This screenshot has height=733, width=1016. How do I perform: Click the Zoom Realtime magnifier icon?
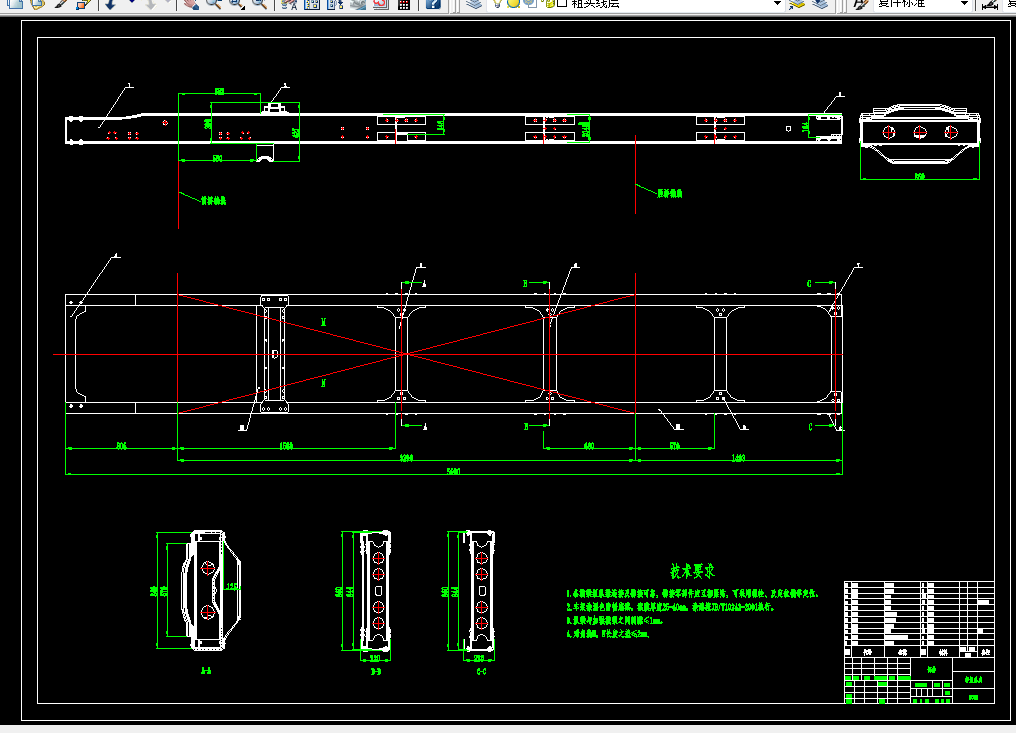213,4
